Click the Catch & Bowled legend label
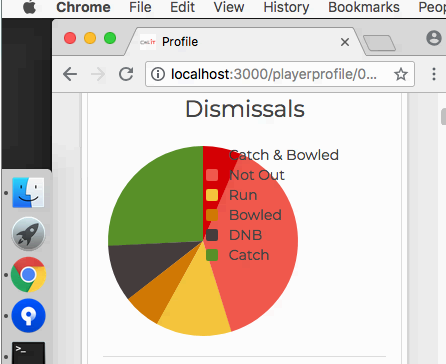Viewport: 446px width, 364px height. coord(284,155)
